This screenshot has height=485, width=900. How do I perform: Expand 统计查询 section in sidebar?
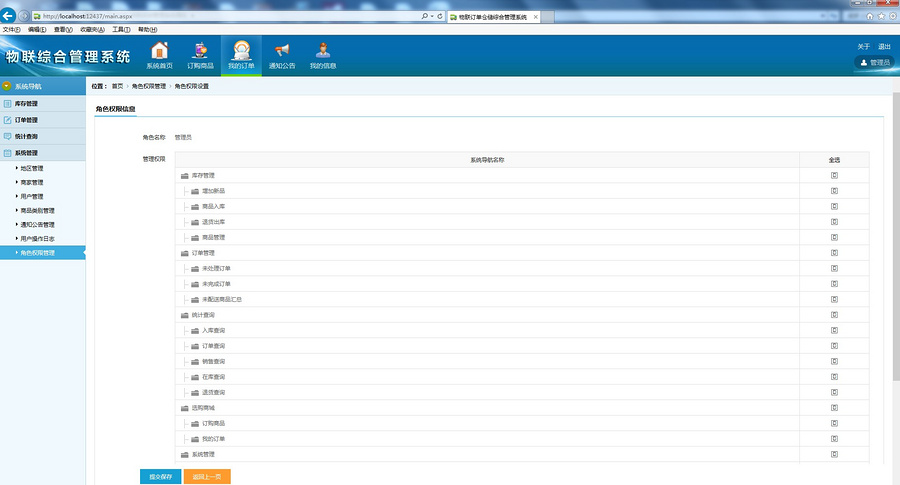(x=42, y=137)
